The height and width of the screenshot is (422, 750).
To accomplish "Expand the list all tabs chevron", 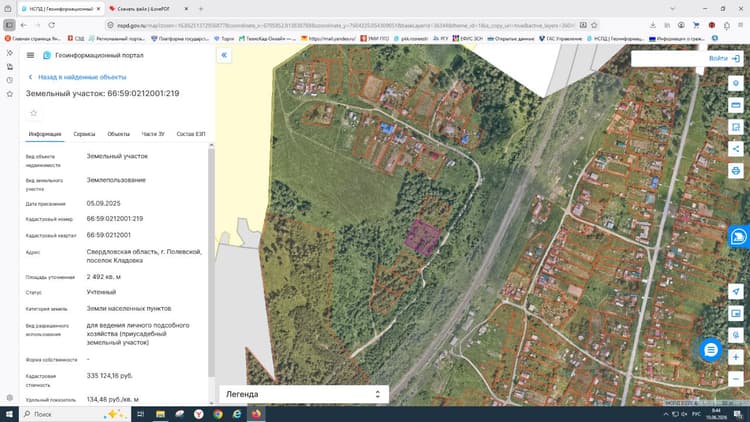I will [x=673, y=9].
